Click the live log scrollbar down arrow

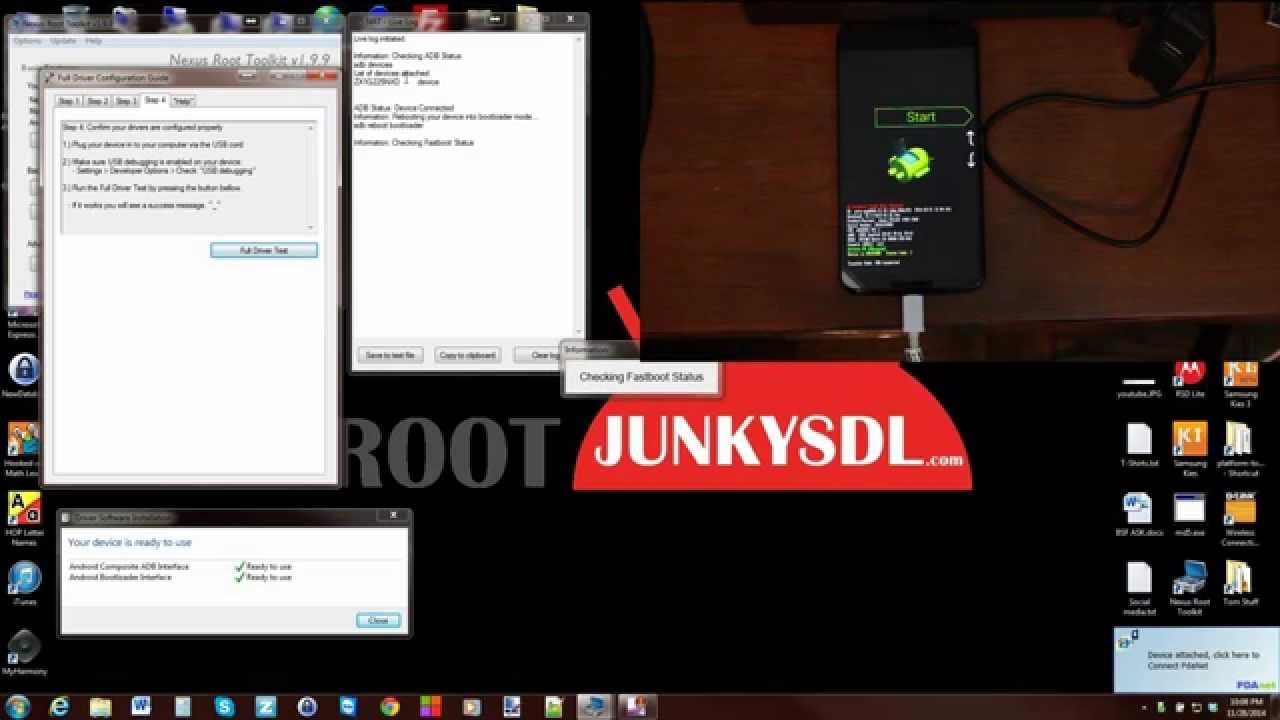click(x=581, y=334)
